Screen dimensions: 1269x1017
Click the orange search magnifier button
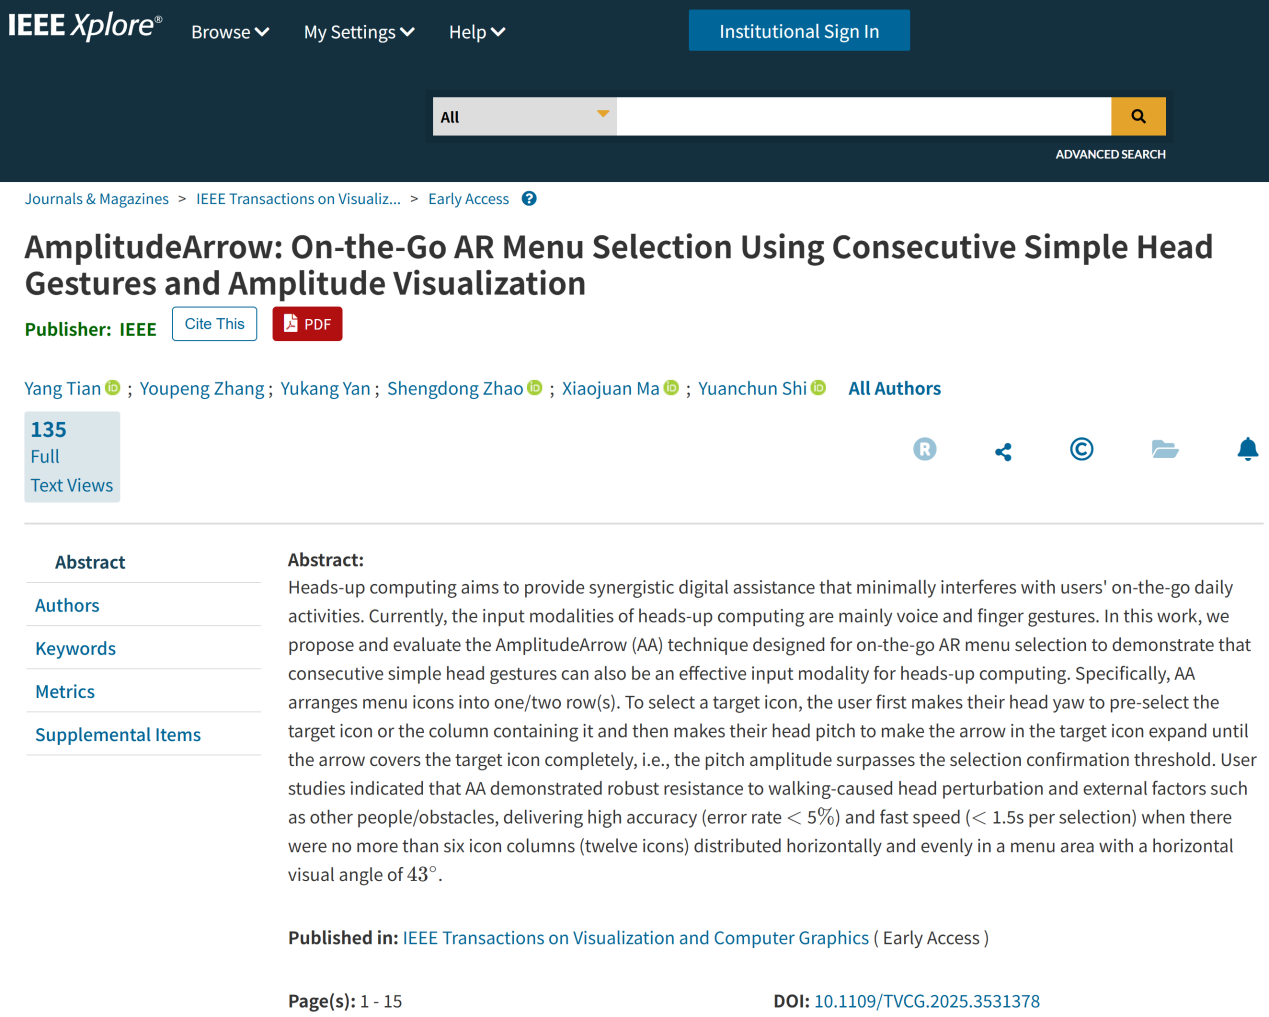pos(1138,116)
